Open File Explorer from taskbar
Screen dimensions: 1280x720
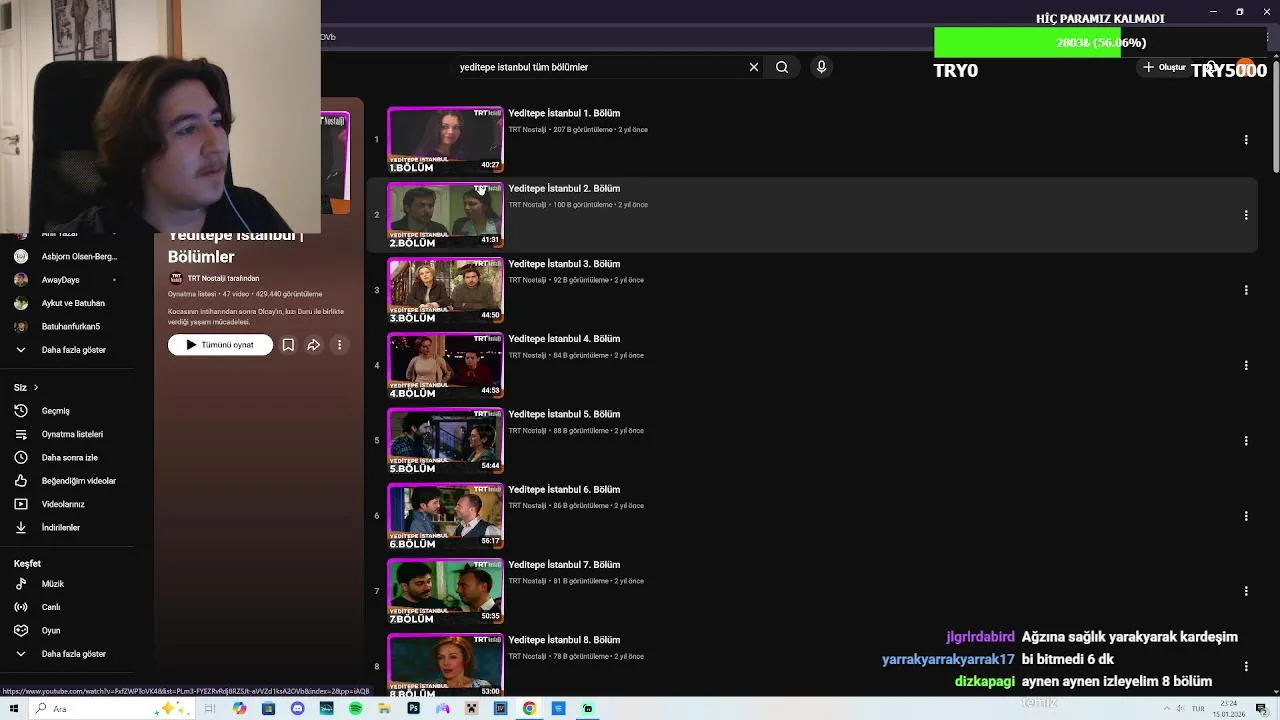pos(385,708)
